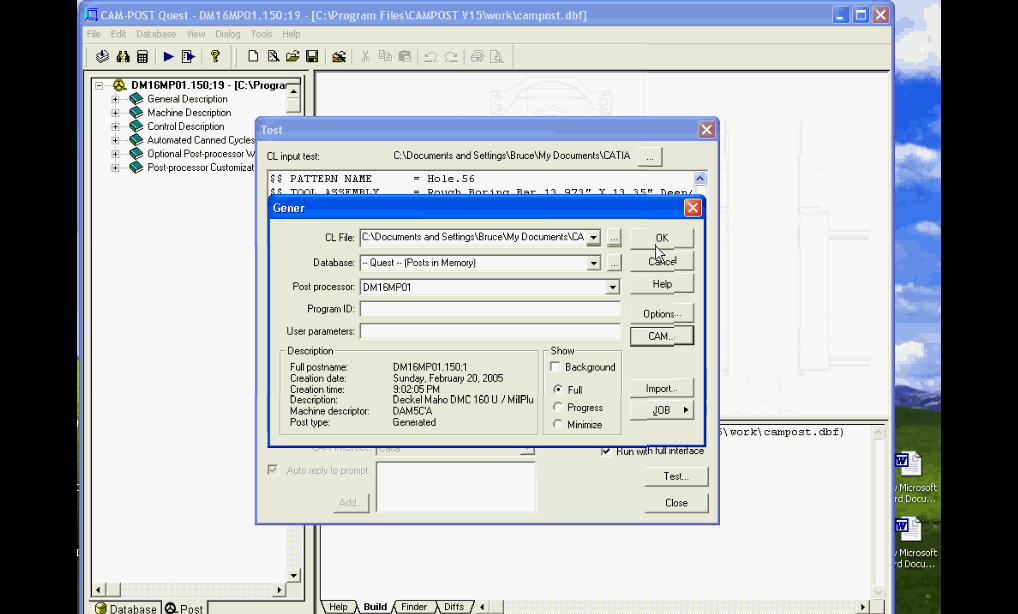Click the Test... button
This screenshot has height=614, width=1018.
tap(676, 476)
